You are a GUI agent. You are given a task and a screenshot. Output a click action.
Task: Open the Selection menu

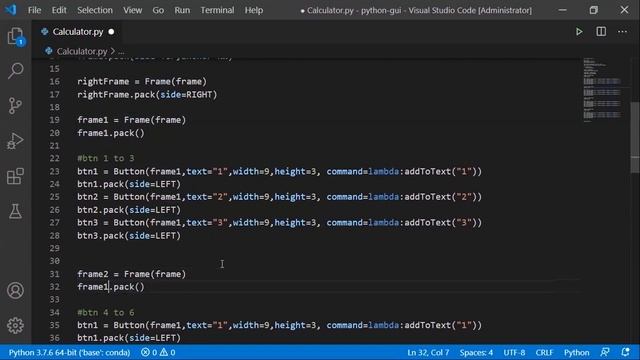[x=95, y=10]
